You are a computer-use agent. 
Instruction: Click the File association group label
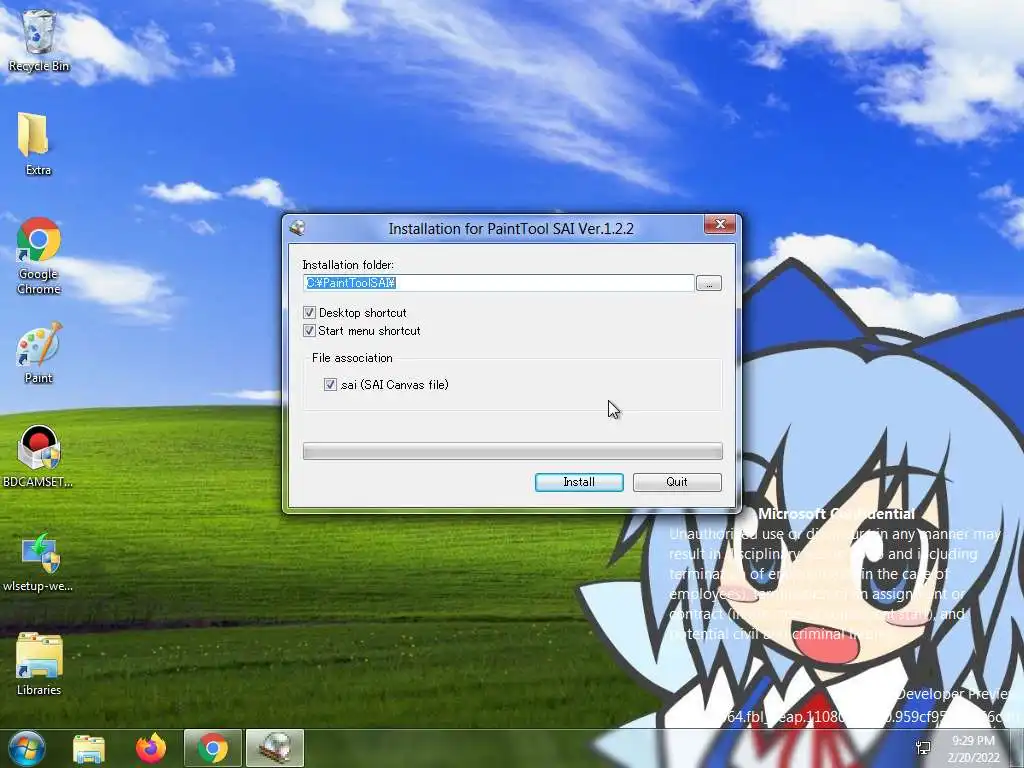(x=352, y=358)
